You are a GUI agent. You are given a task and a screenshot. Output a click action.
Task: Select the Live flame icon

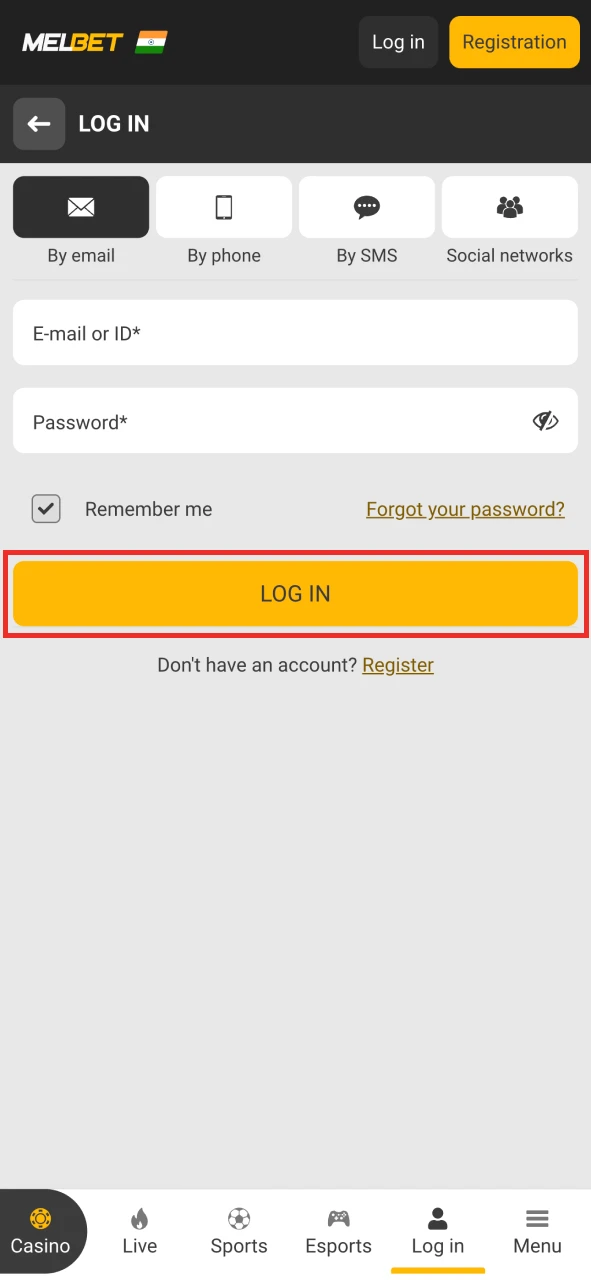pos(139,1218)
